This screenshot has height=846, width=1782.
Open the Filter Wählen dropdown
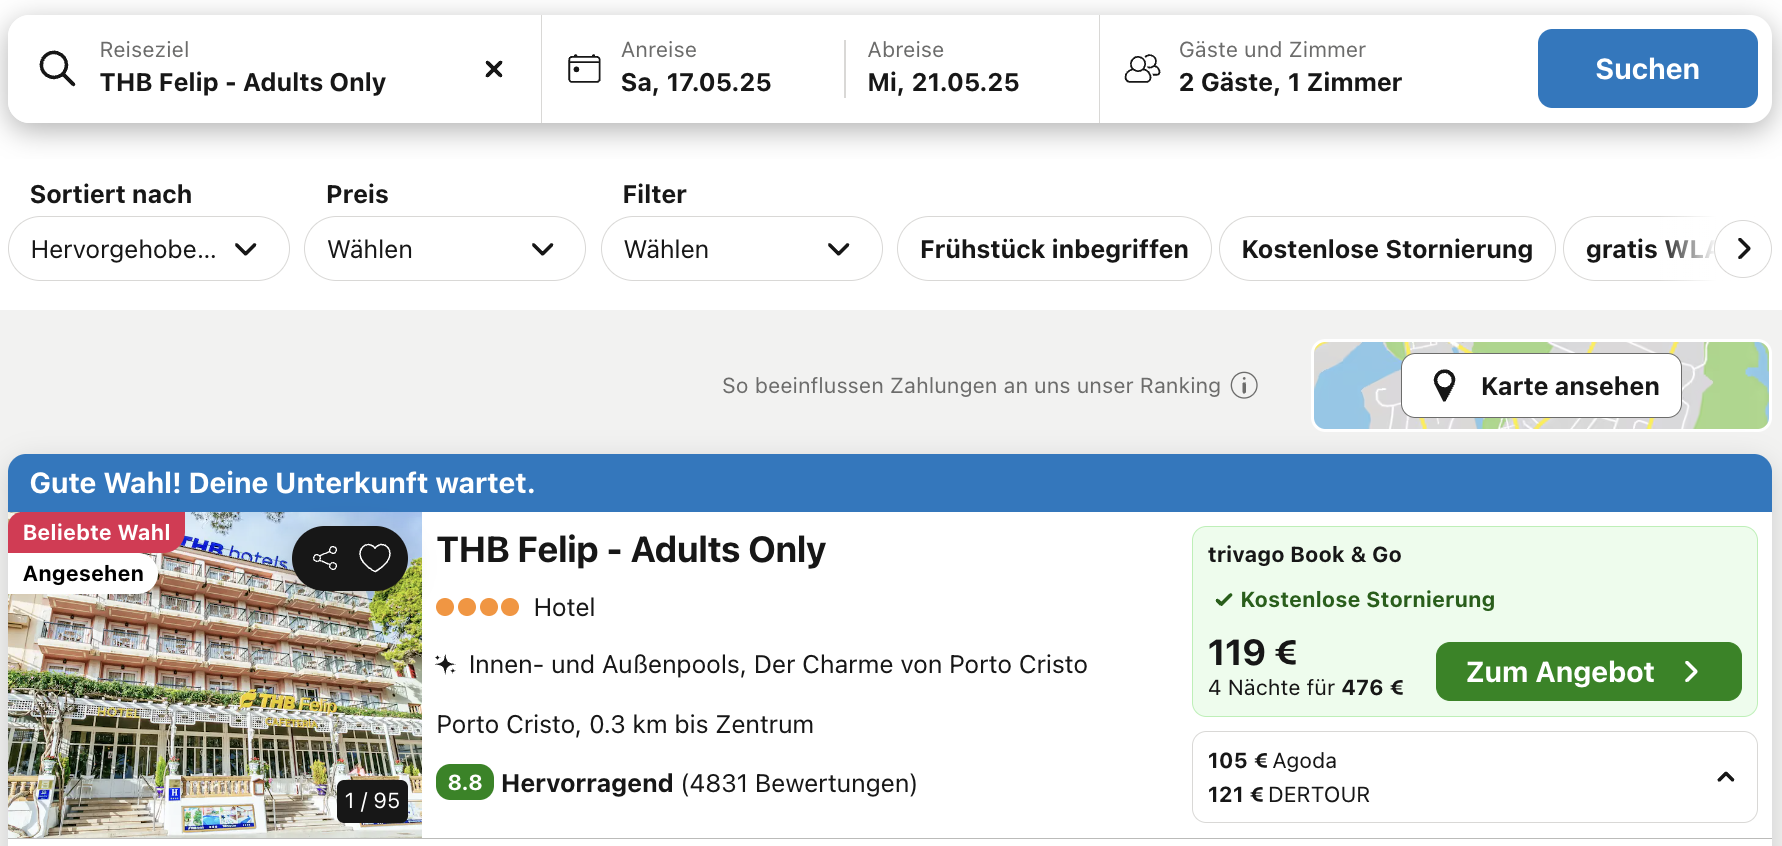[x=742, y=249]
